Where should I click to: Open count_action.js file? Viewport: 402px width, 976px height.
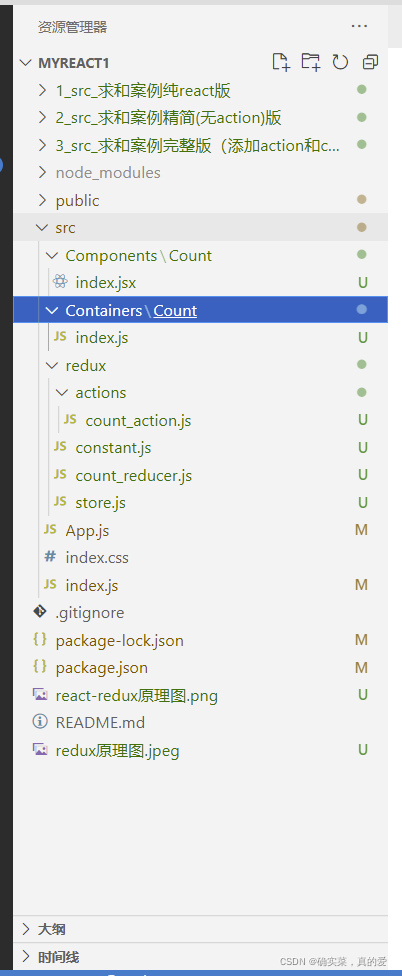coord(200,420)
